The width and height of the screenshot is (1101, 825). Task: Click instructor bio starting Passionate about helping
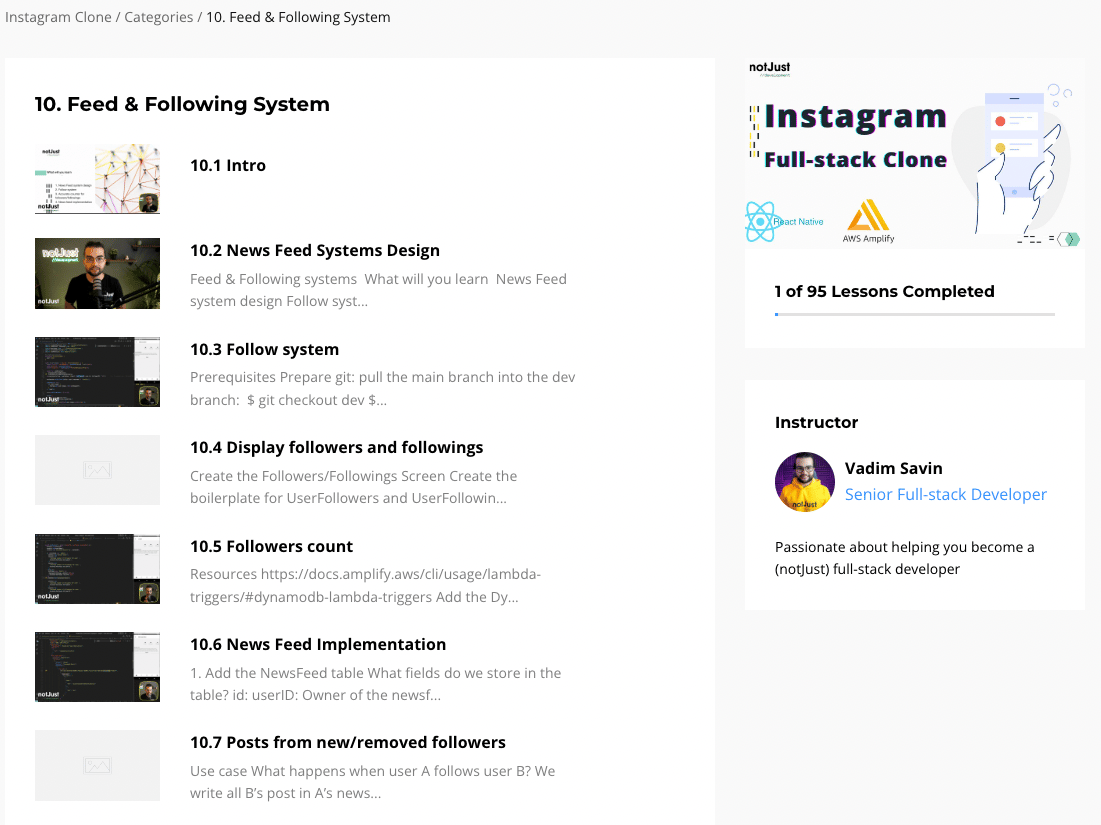905,558
